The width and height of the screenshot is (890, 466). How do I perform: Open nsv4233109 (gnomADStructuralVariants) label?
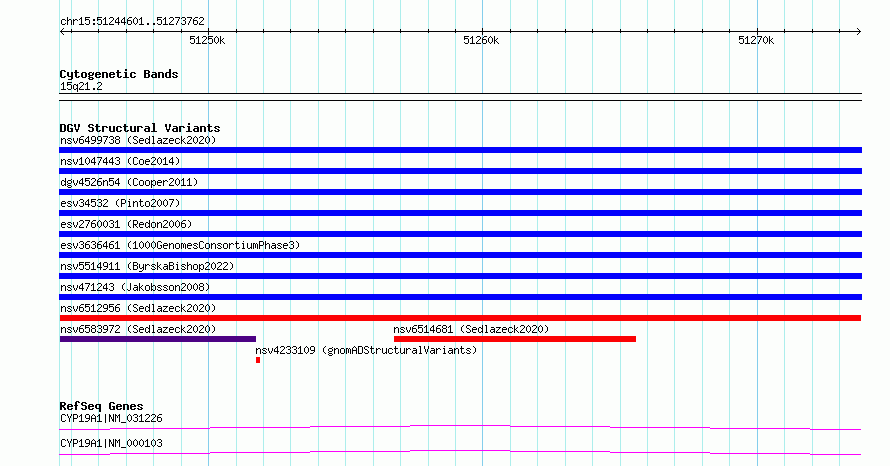pyautogui.click(x=366, y=350)
